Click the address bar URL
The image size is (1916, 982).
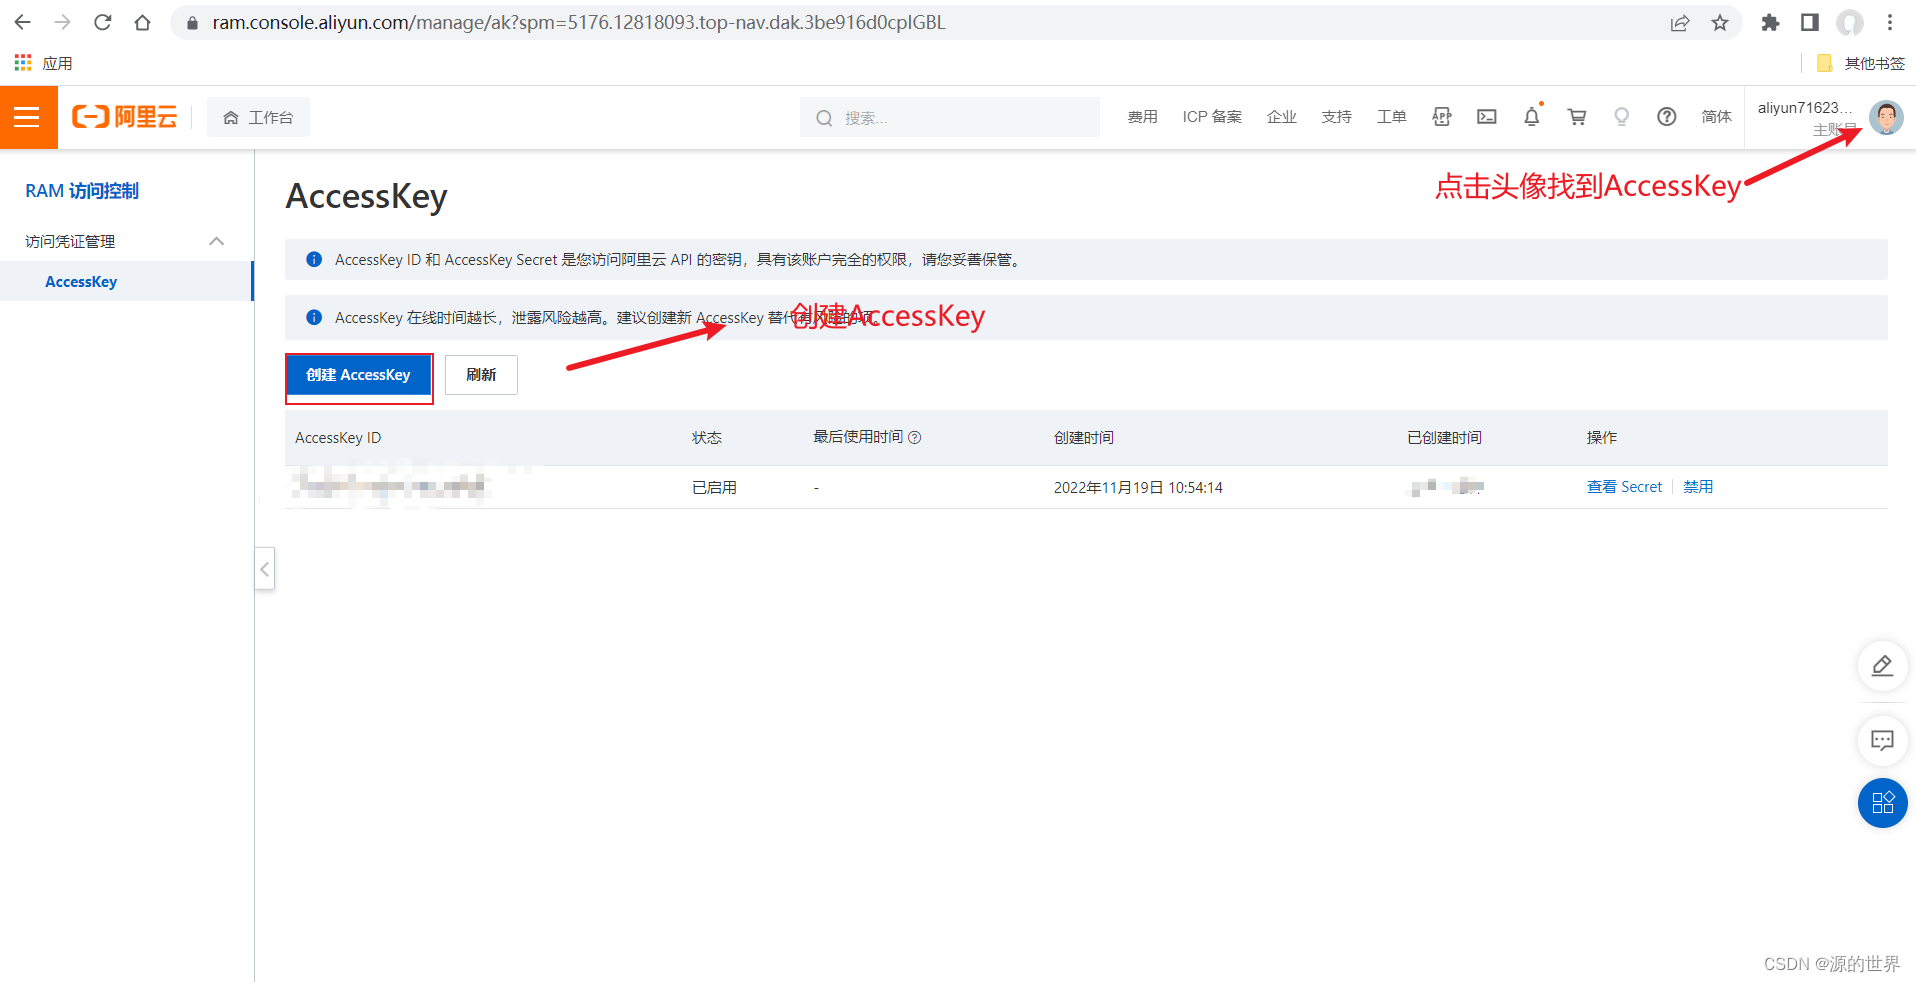pos(578,22)
